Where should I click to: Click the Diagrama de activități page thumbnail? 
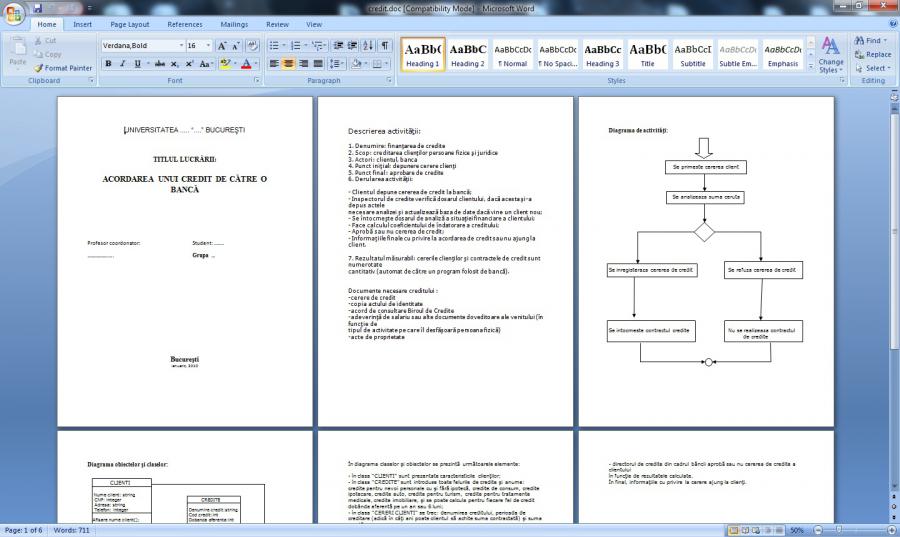(705, 262)
